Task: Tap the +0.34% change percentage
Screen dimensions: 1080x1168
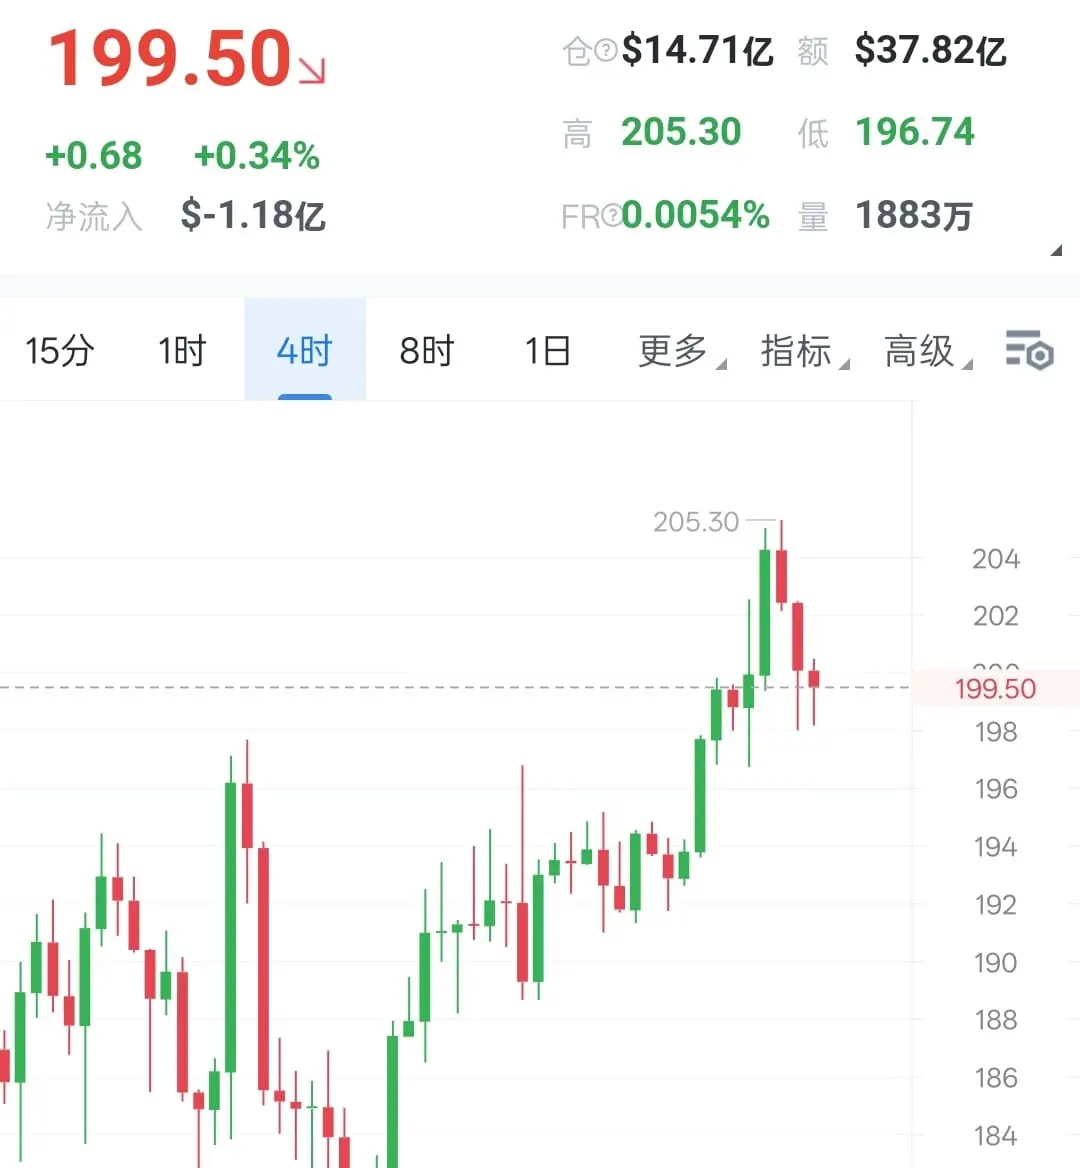Action: click(257, 156)
